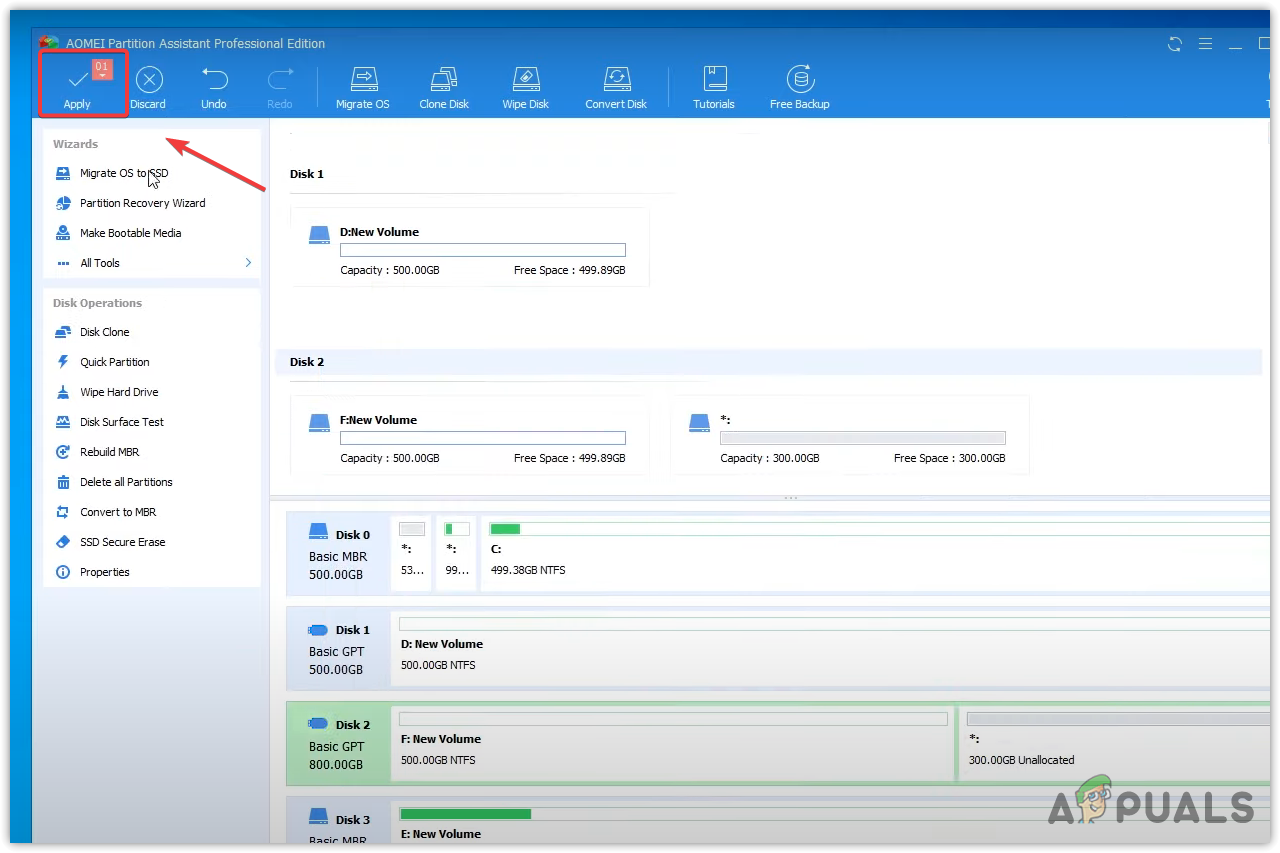Select the Convert Disk toolbar icon

(616, 86)
